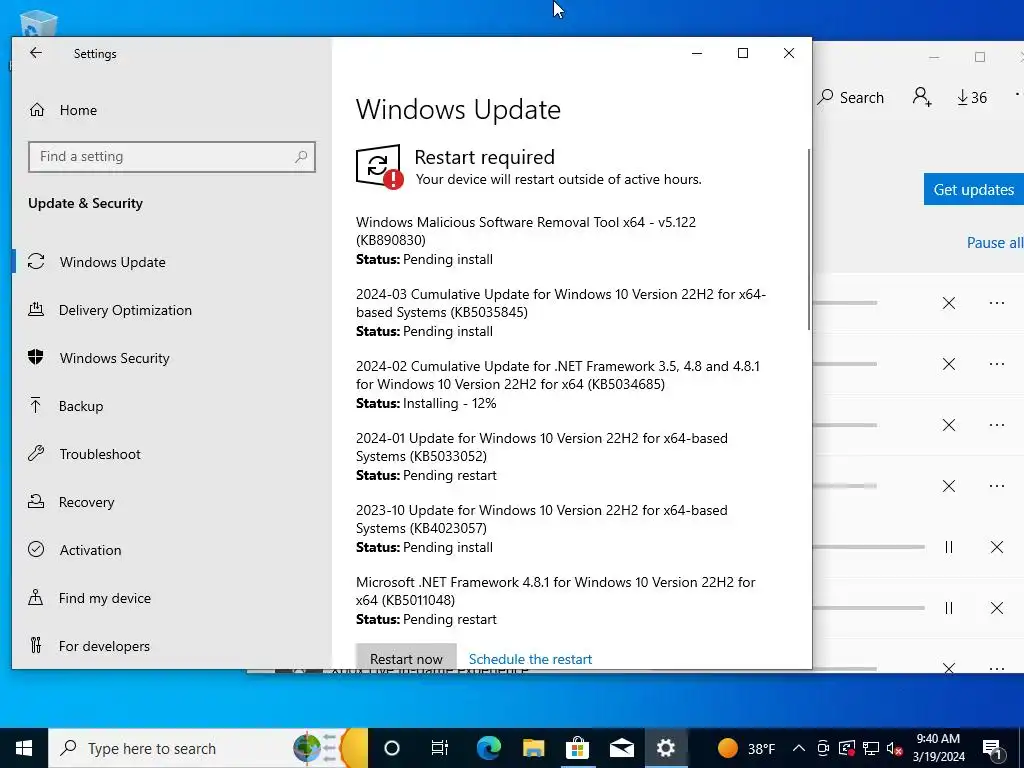Open the Backup section

81,406
